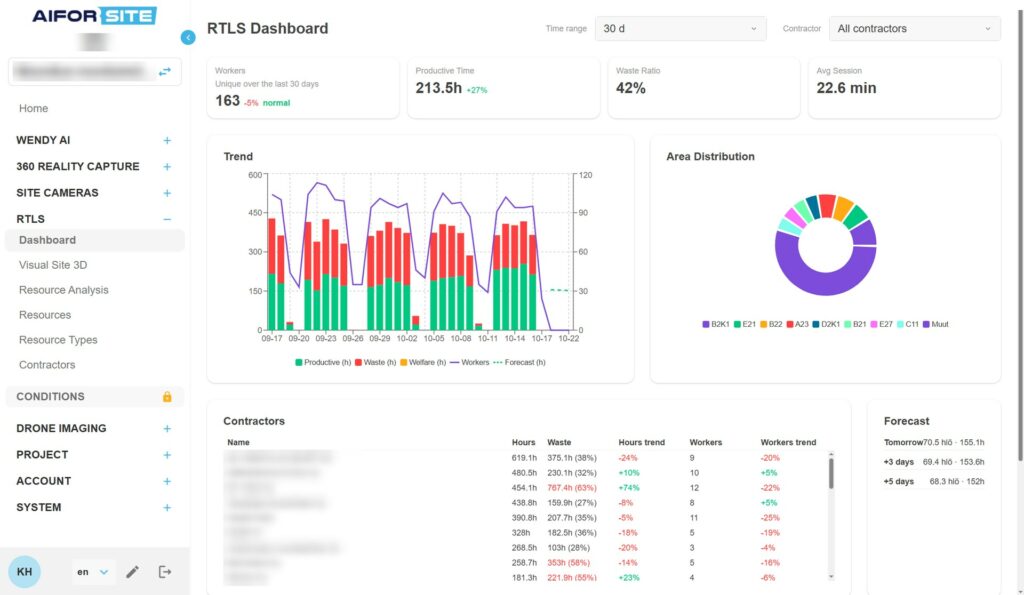Expand the DRONE IMAGING plus icon
The image size is (1024, 595).
pyautogui.click(x=167, y=428)
